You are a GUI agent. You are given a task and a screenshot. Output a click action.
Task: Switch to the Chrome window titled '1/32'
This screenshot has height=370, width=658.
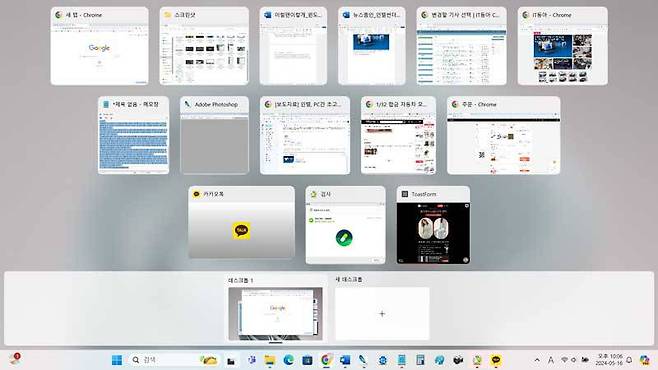click(398, 135)
